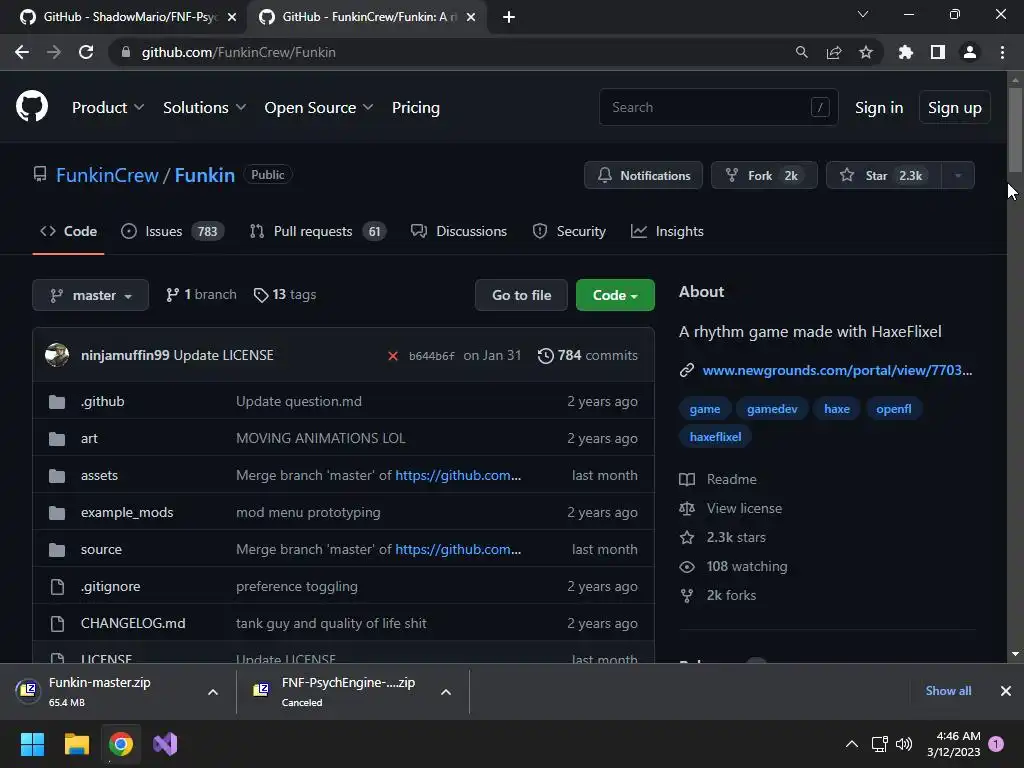Open Visual Studio from taskbar
The height and width of the screenshot is (768, 1024).
point(165,744)
